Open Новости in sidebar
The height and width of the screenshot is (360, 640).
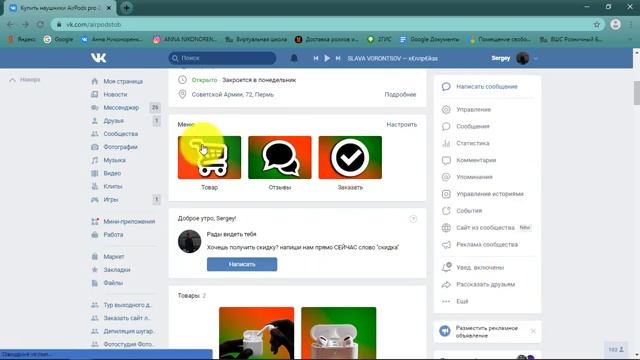coord(115,94)
